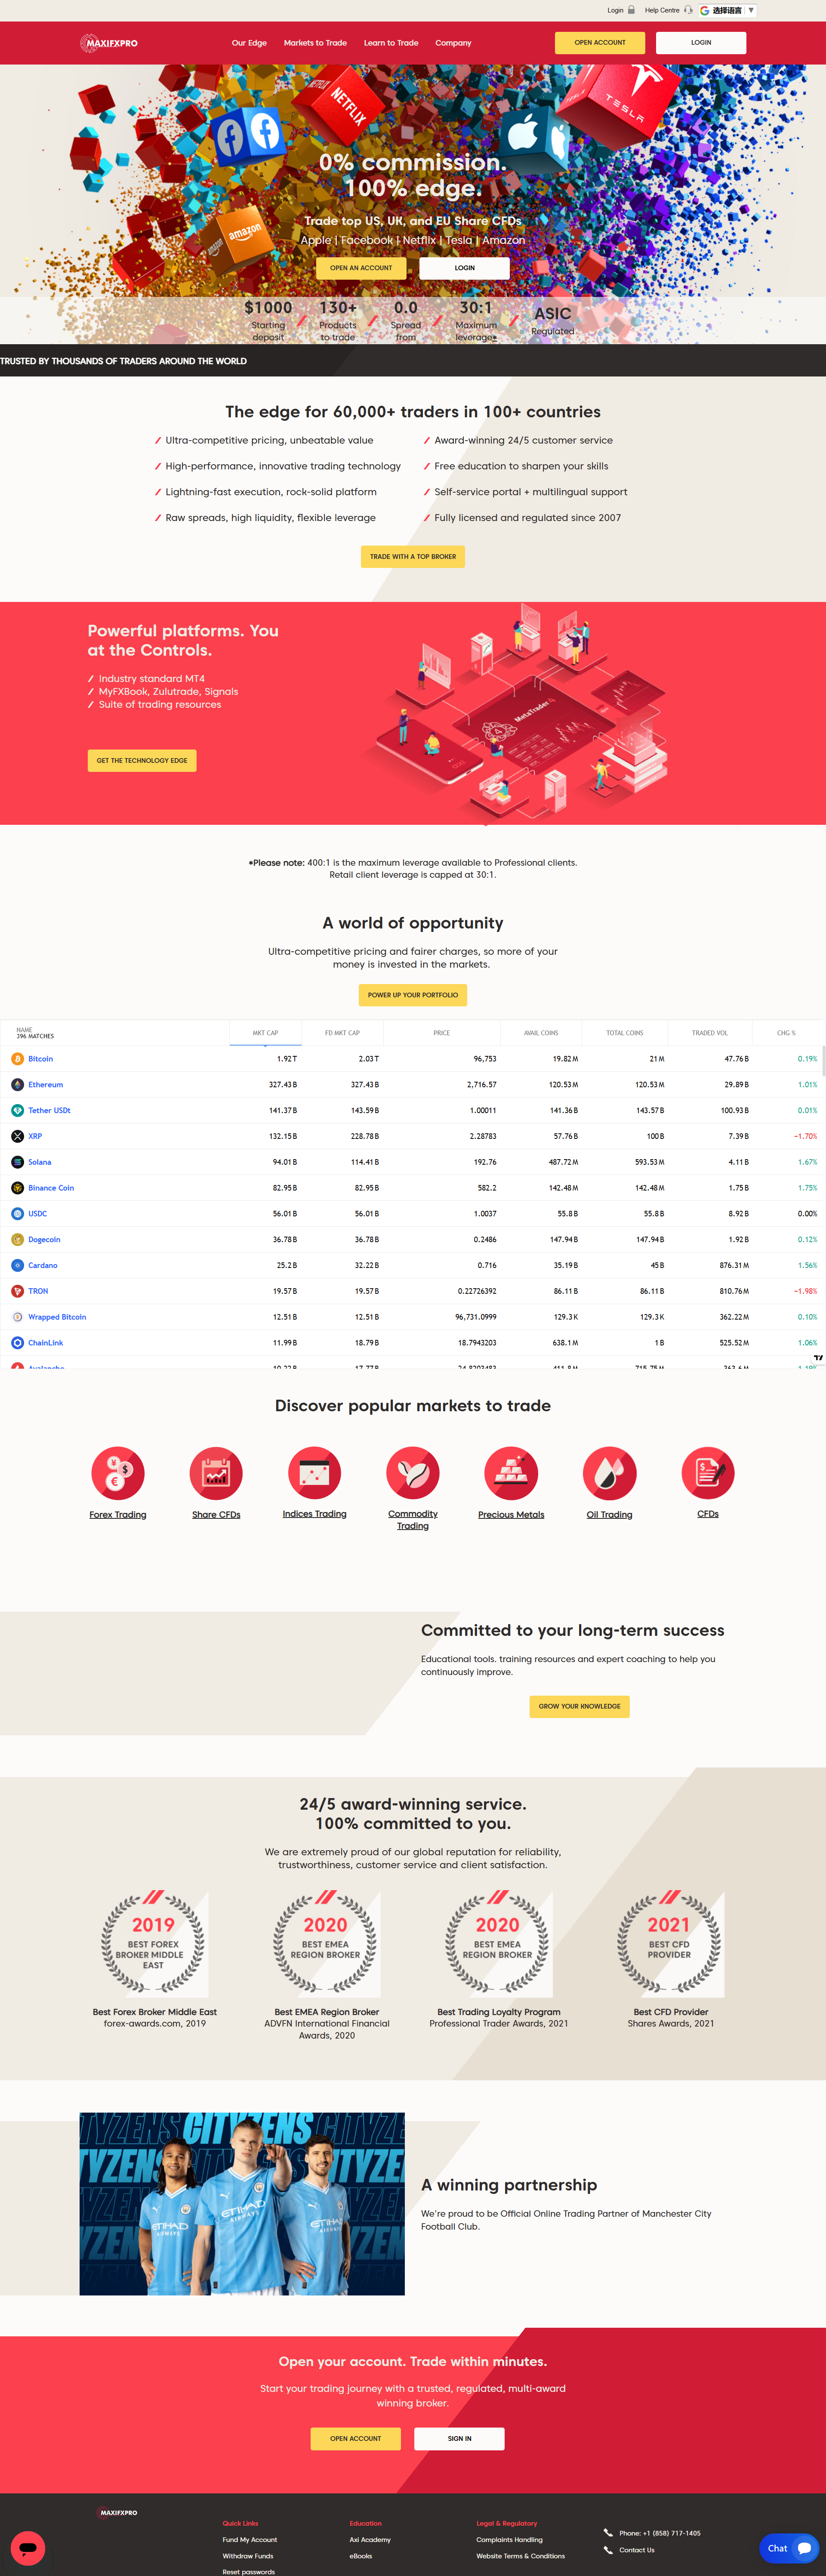826x2576 pixels.
Task: Click the Oil Trading circle icon
Action: [x=609, y=1473]
